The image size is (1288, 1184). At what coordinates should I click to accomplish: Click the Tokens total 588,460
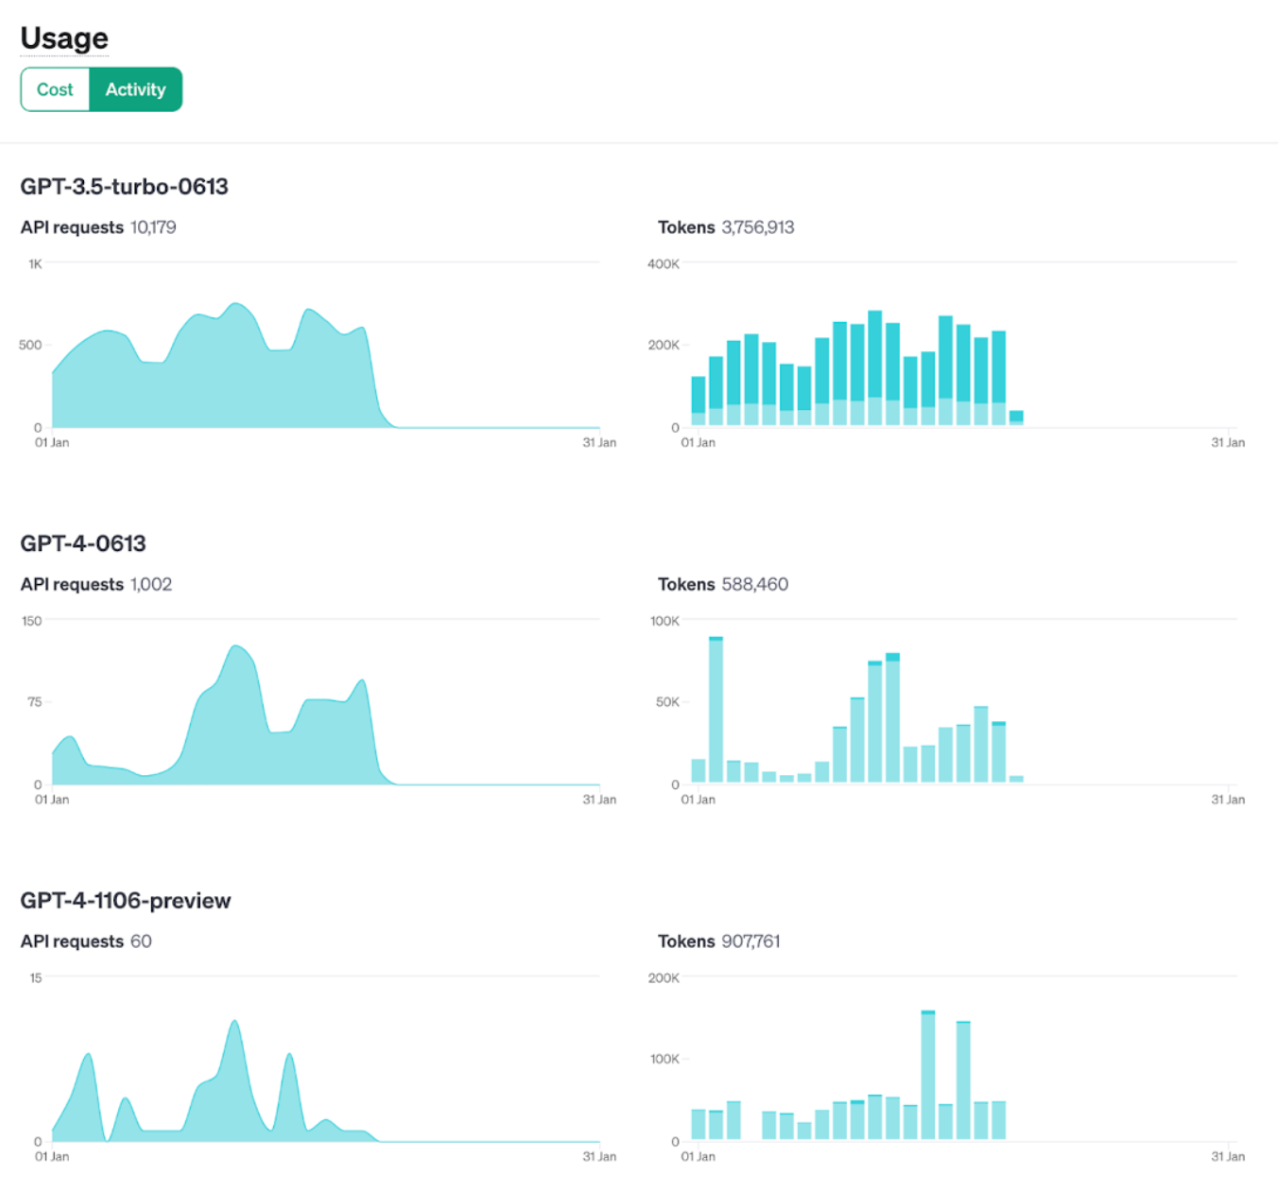[x=754, y=585]
